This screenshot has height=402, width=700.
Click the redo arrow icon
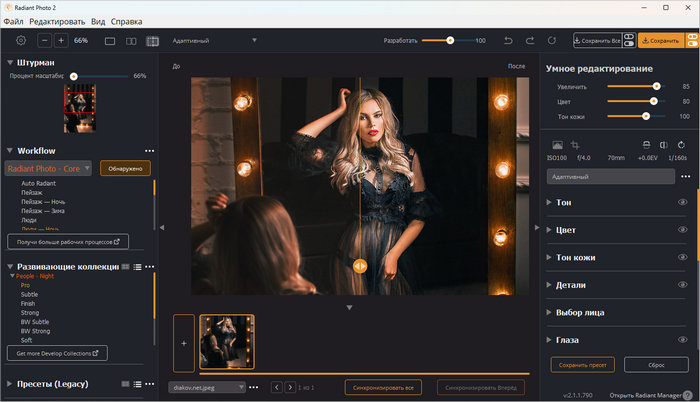pyautogui.click(x=529, y=40)
